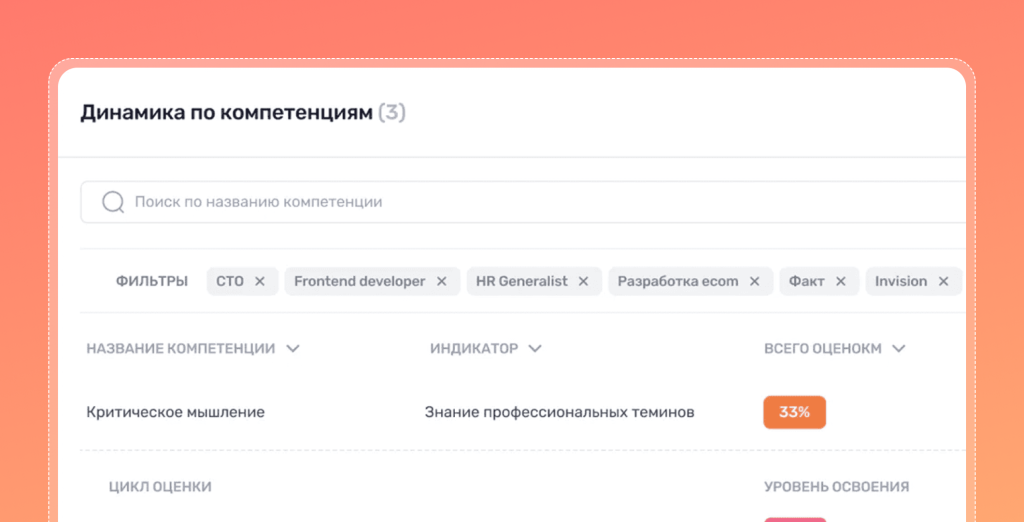Click the Уровень освоения subheader
Screen dimensions: 1024x522
click(x=837, y=487)
